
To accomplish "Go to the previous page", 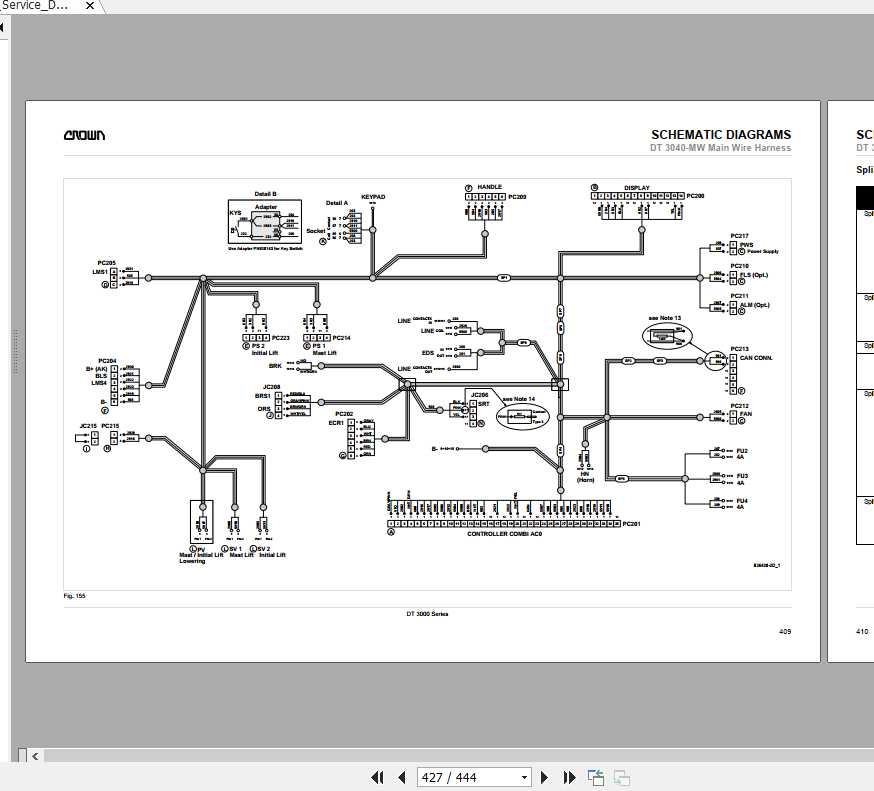I will click(402, 777).
